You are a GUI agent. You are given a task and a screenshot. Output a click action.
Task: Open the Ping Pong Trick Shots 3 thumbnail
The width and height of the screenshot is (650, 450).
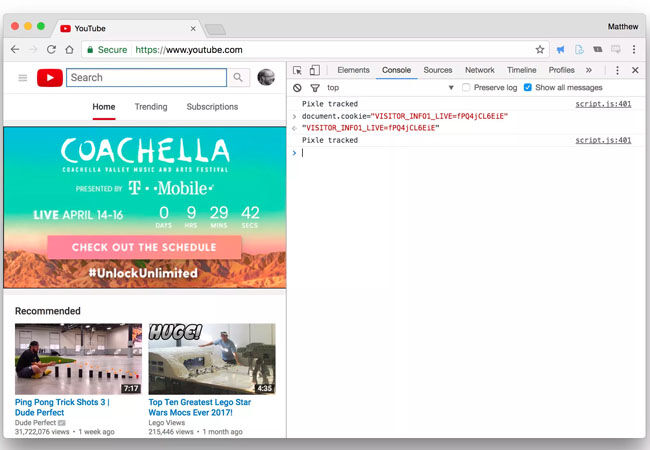coord(78,358)
